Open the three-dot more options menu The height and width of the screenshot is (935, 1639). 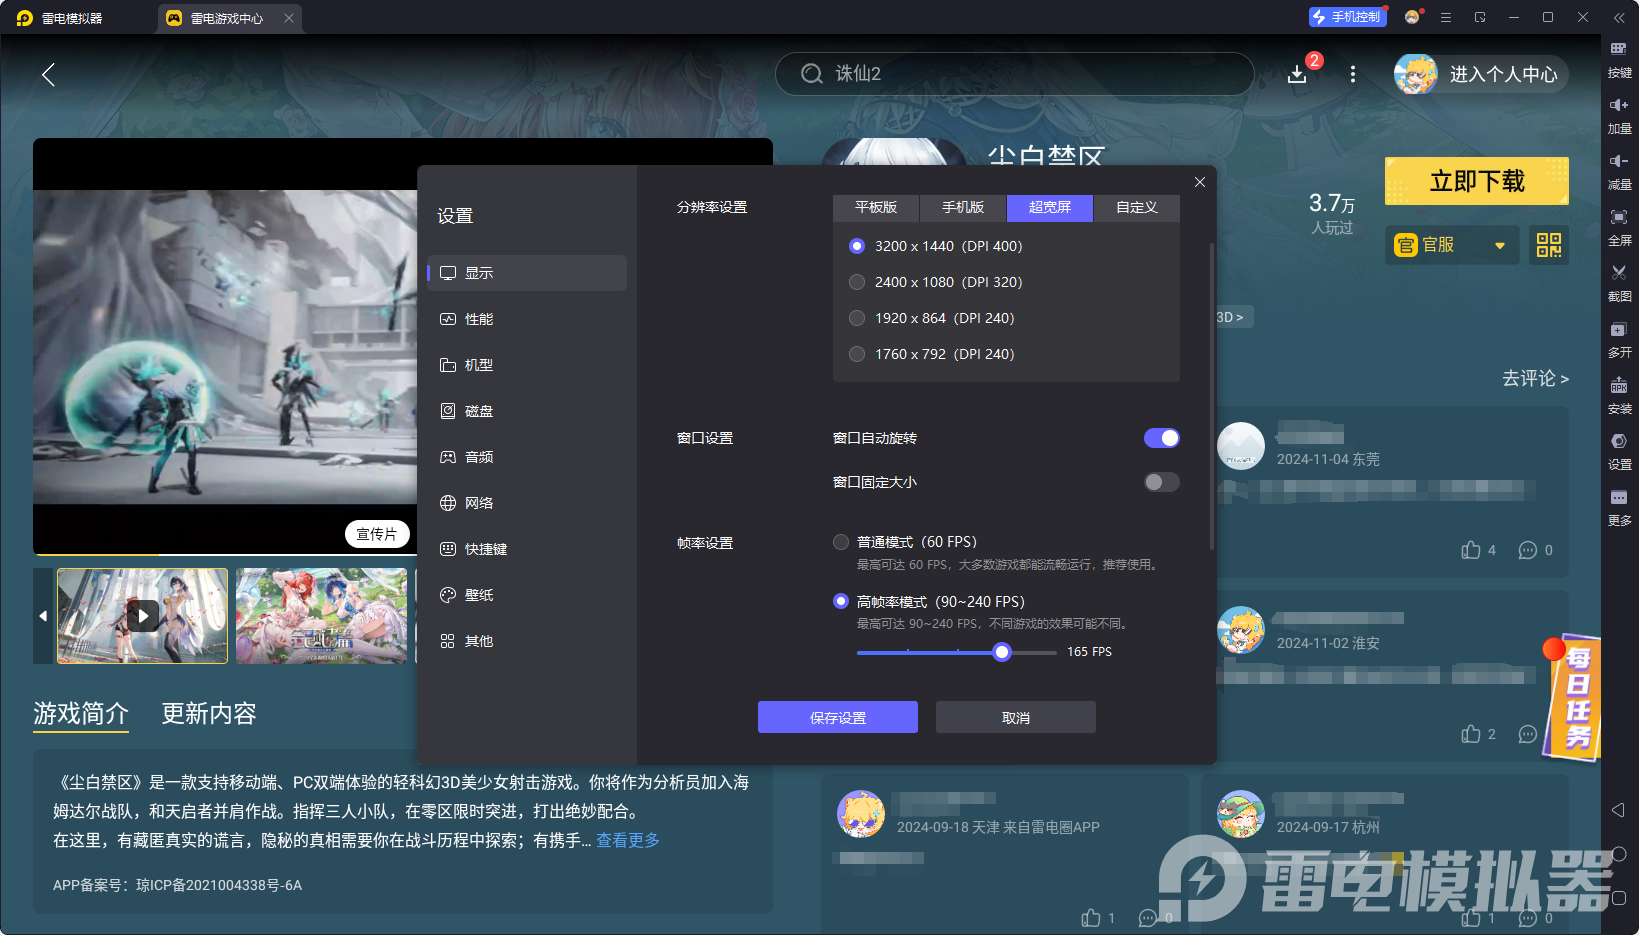click(1353, 75)
